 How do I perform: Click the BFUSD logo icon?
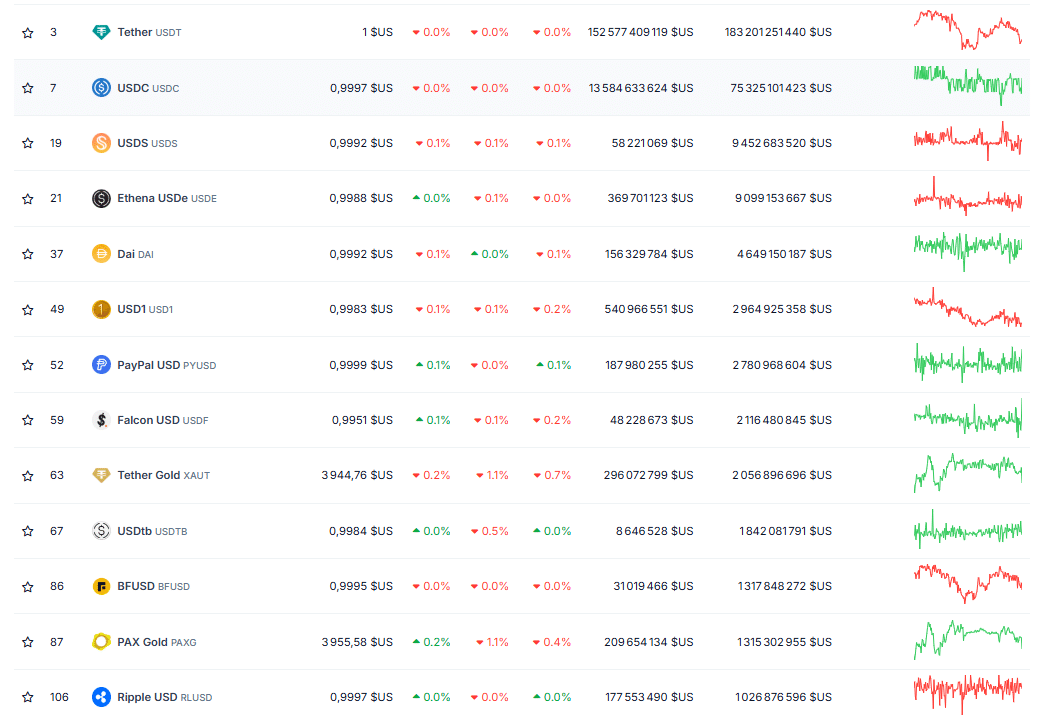point(101,586)
